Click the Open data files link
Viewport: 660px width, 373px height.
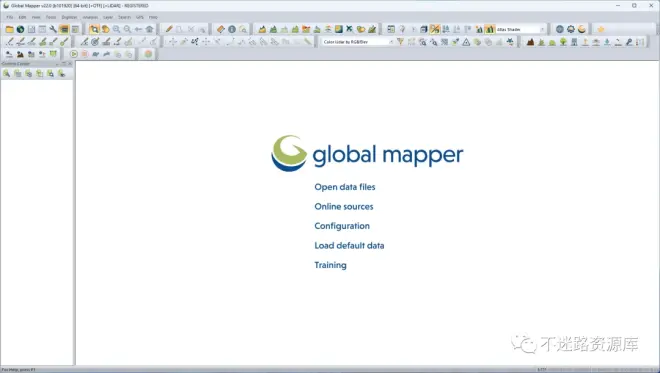click(x=345, y=187)
